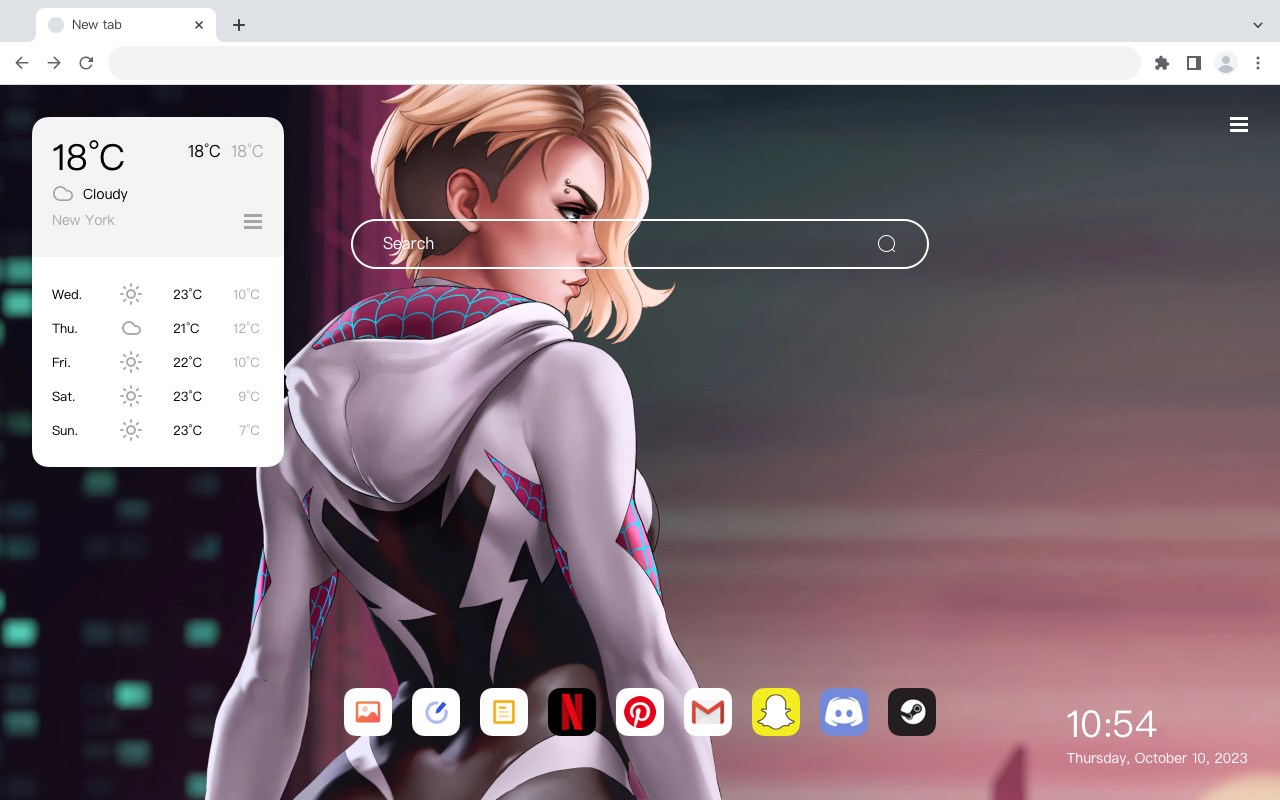Click the Thu. cloudy forecast icon

point(131,328)
